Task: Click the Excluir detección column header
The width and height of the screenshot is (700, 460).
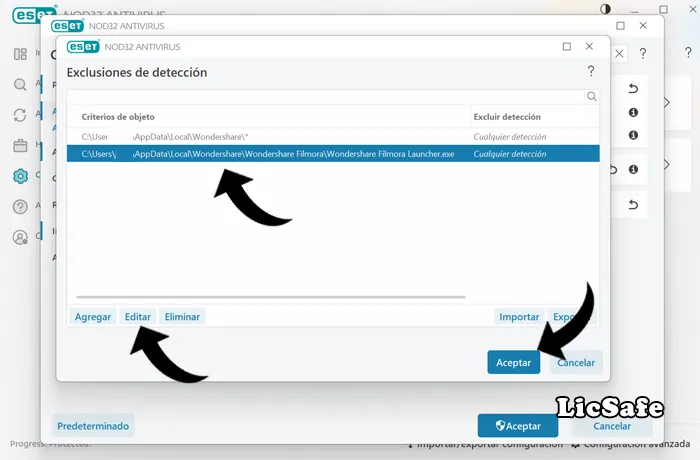Action: 507,117
